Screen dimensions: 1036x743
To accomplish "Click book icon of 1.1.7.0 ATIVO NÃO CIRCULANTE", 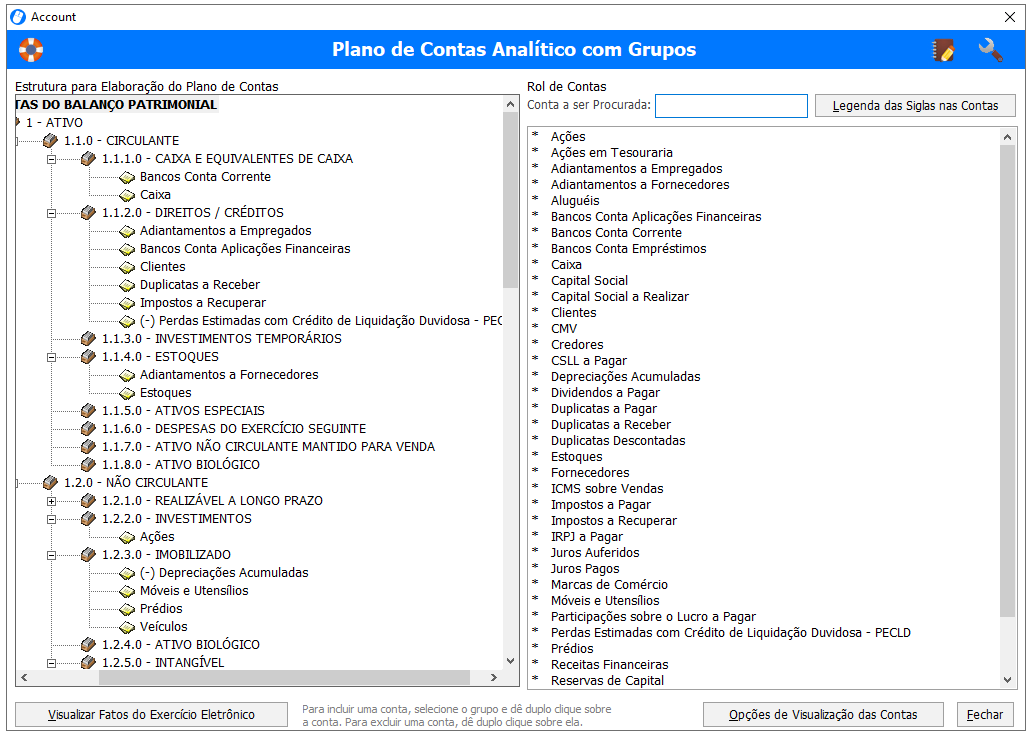I will (89, 446).
